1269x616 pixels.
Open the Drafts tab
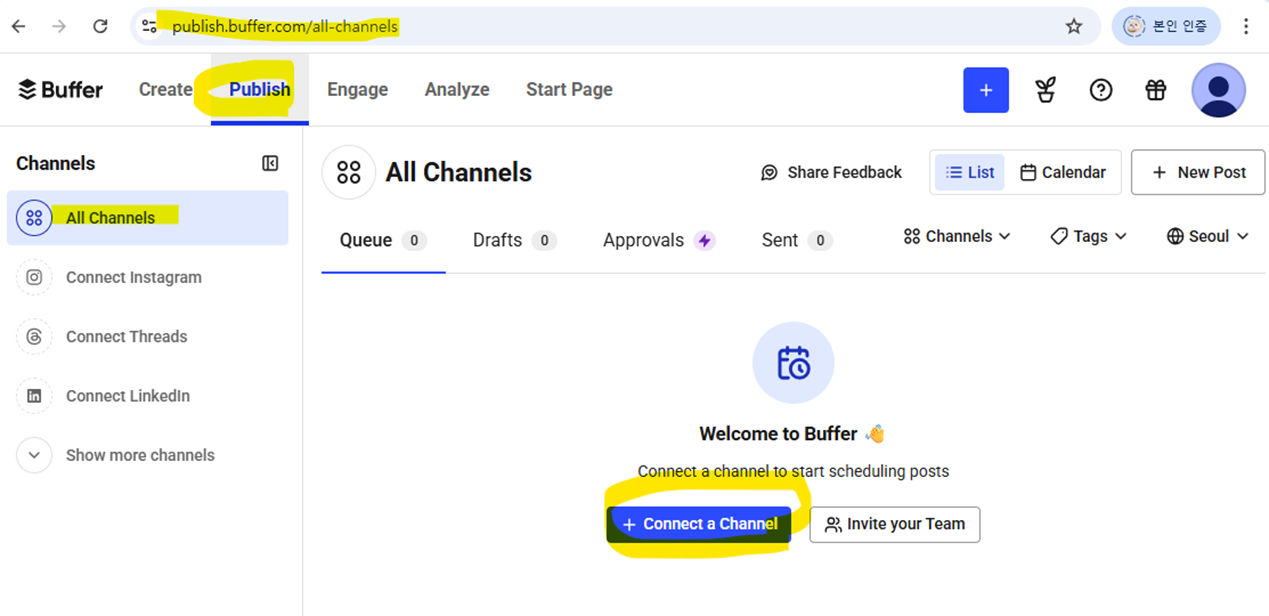[x=514, y=240]
